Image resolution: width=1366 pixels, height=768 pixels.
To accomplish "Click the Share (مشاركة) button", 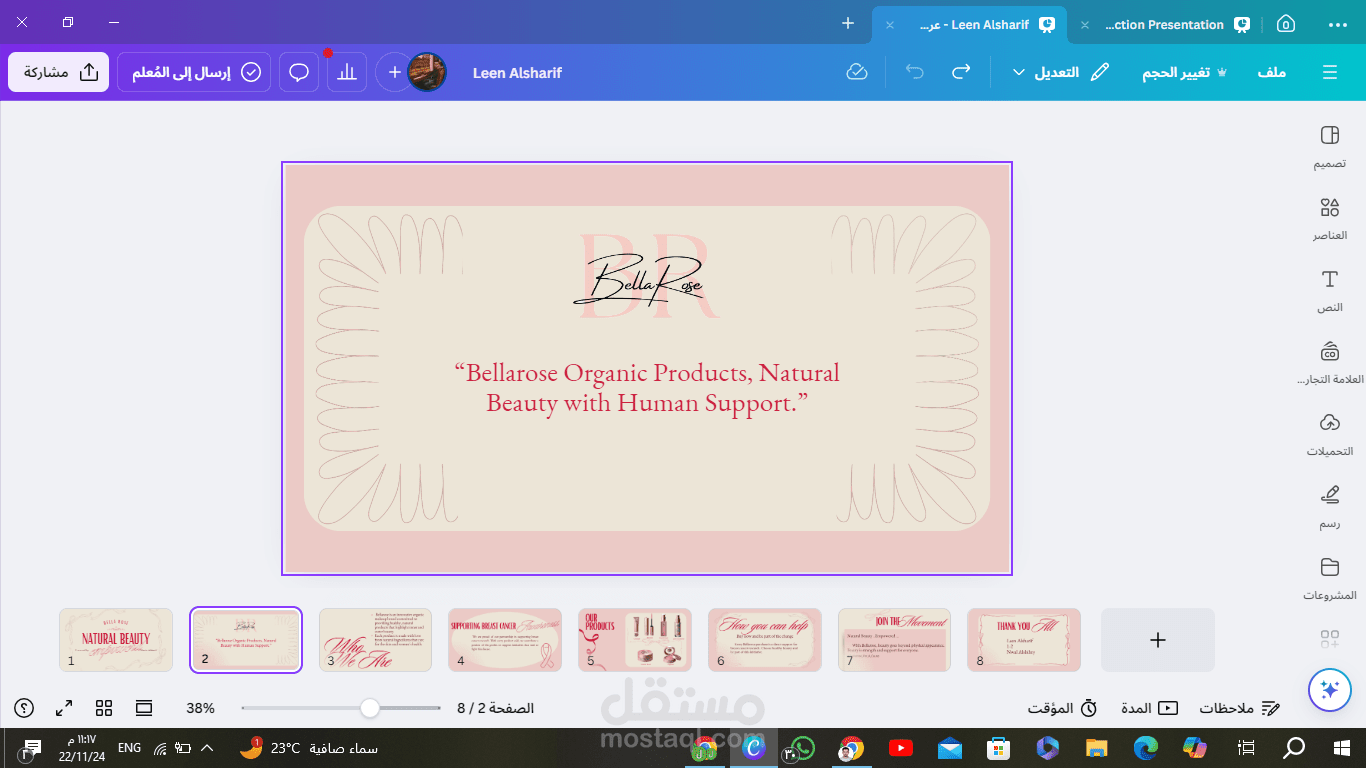I will pos(58,72).
